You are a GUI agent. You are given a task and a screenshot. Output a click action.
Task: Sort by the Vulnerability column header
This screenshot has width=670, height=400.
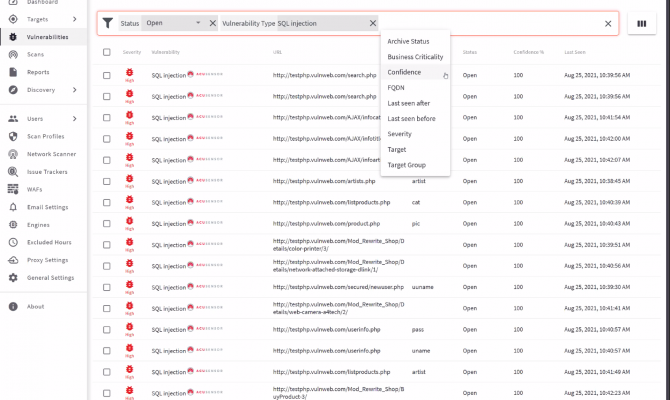(x=165, y=52)
